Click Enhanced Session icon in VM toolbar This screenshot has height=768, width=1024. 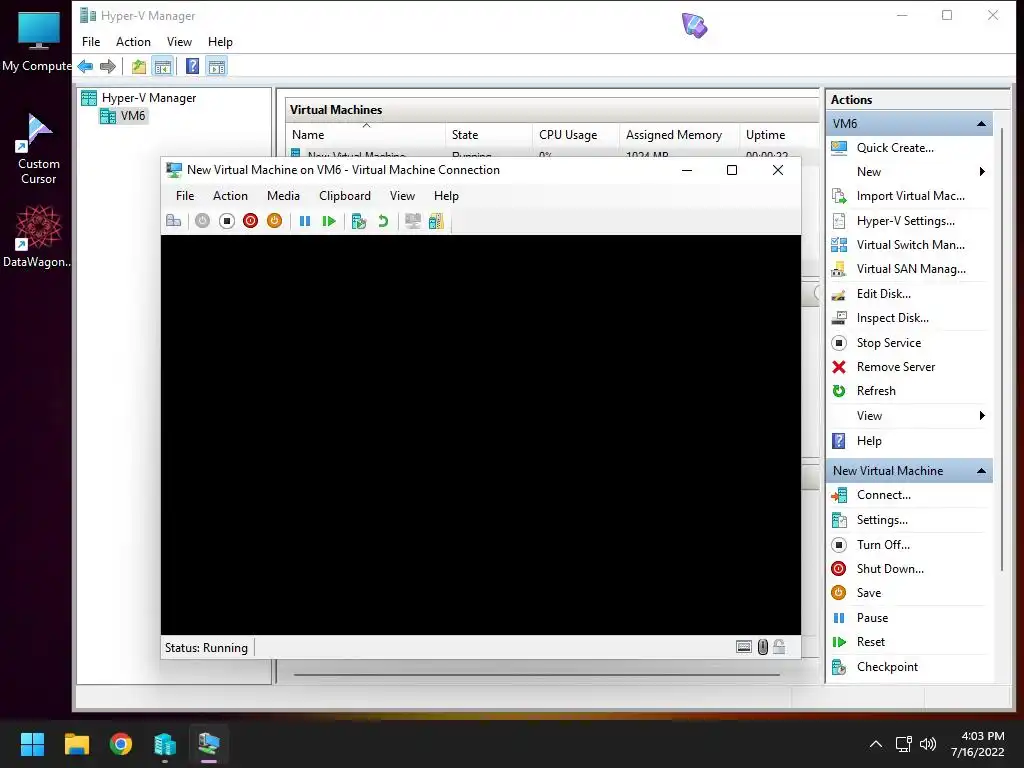(x=413, y=221)
